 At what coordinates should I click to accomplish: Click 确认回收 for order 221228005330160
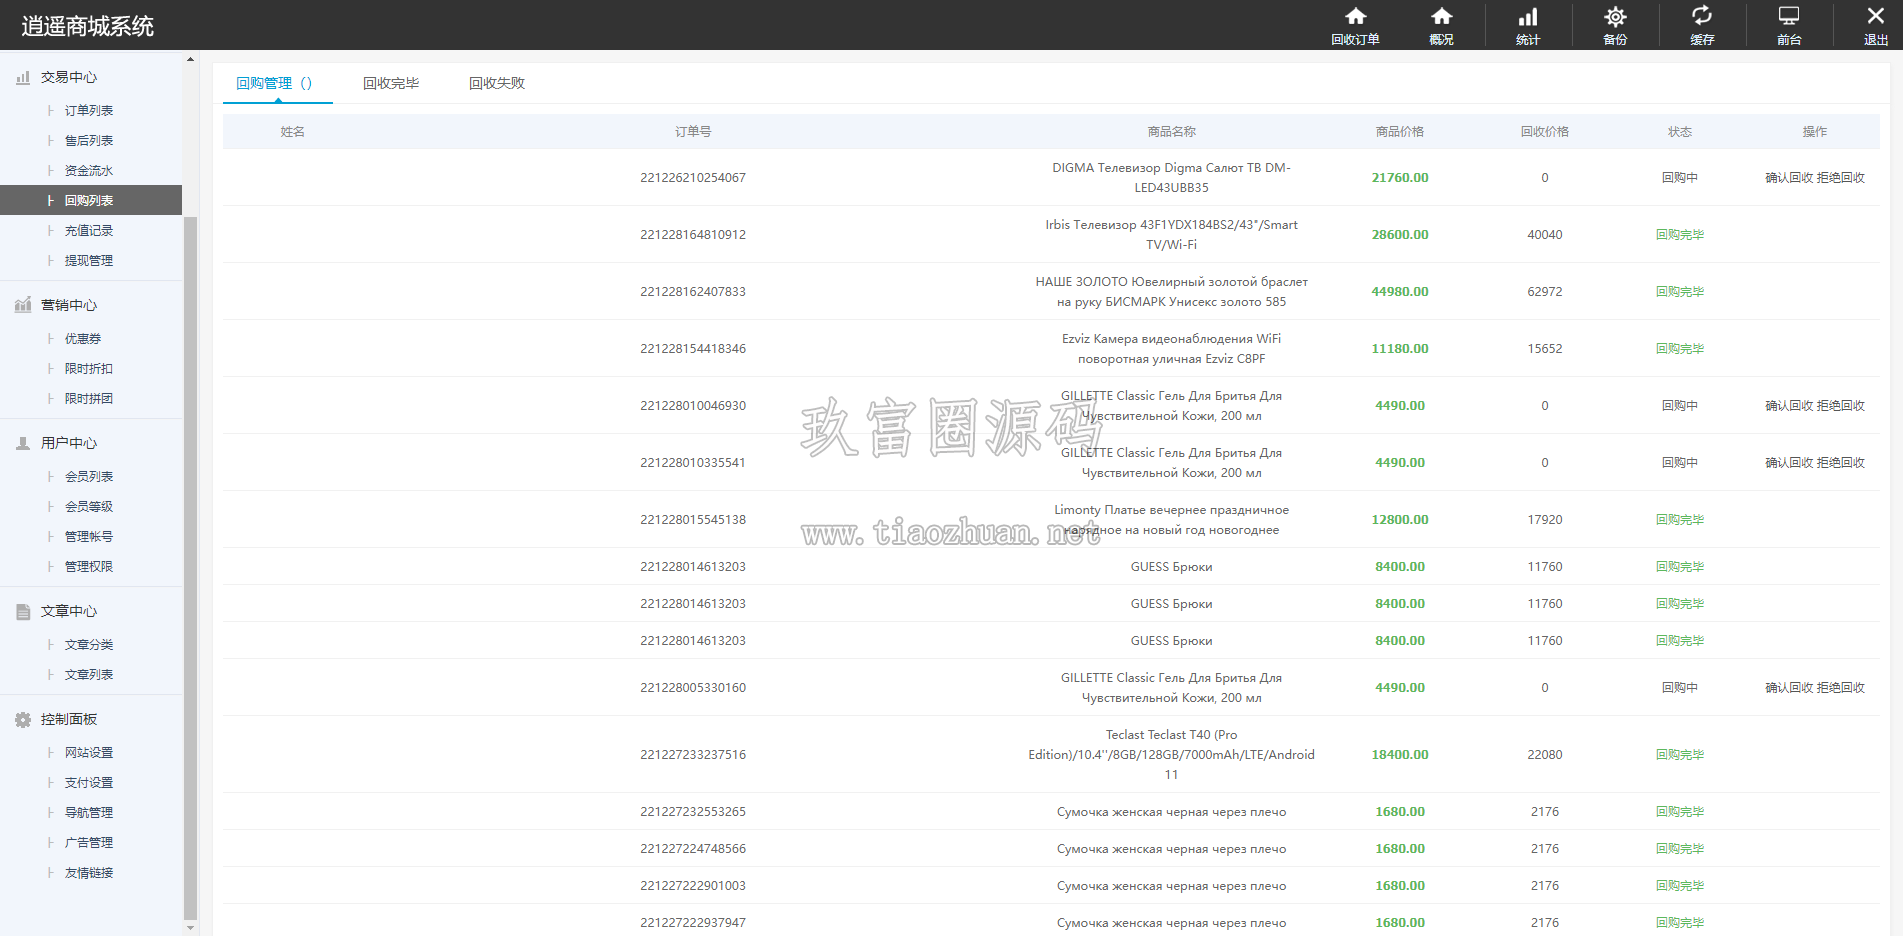(1789, 687)
